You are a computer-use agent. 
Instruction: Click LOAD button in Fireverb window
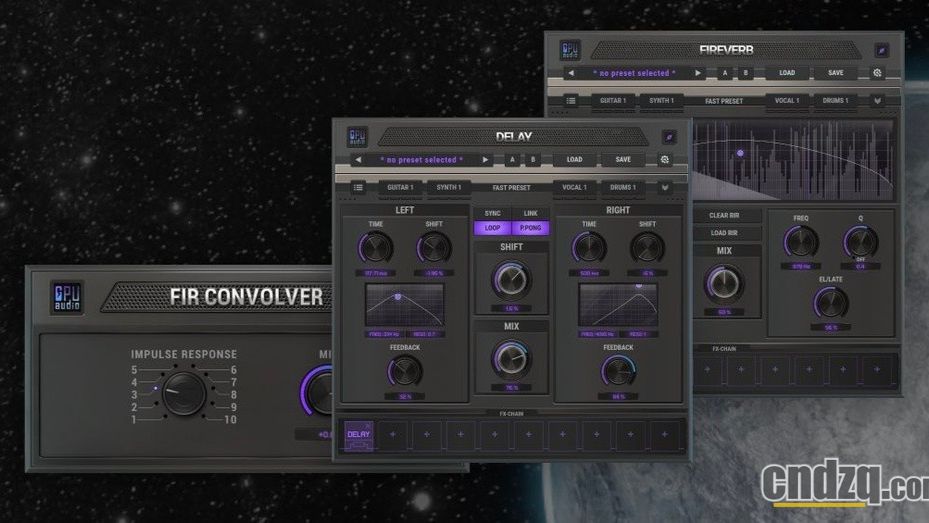tap(787, 73)
